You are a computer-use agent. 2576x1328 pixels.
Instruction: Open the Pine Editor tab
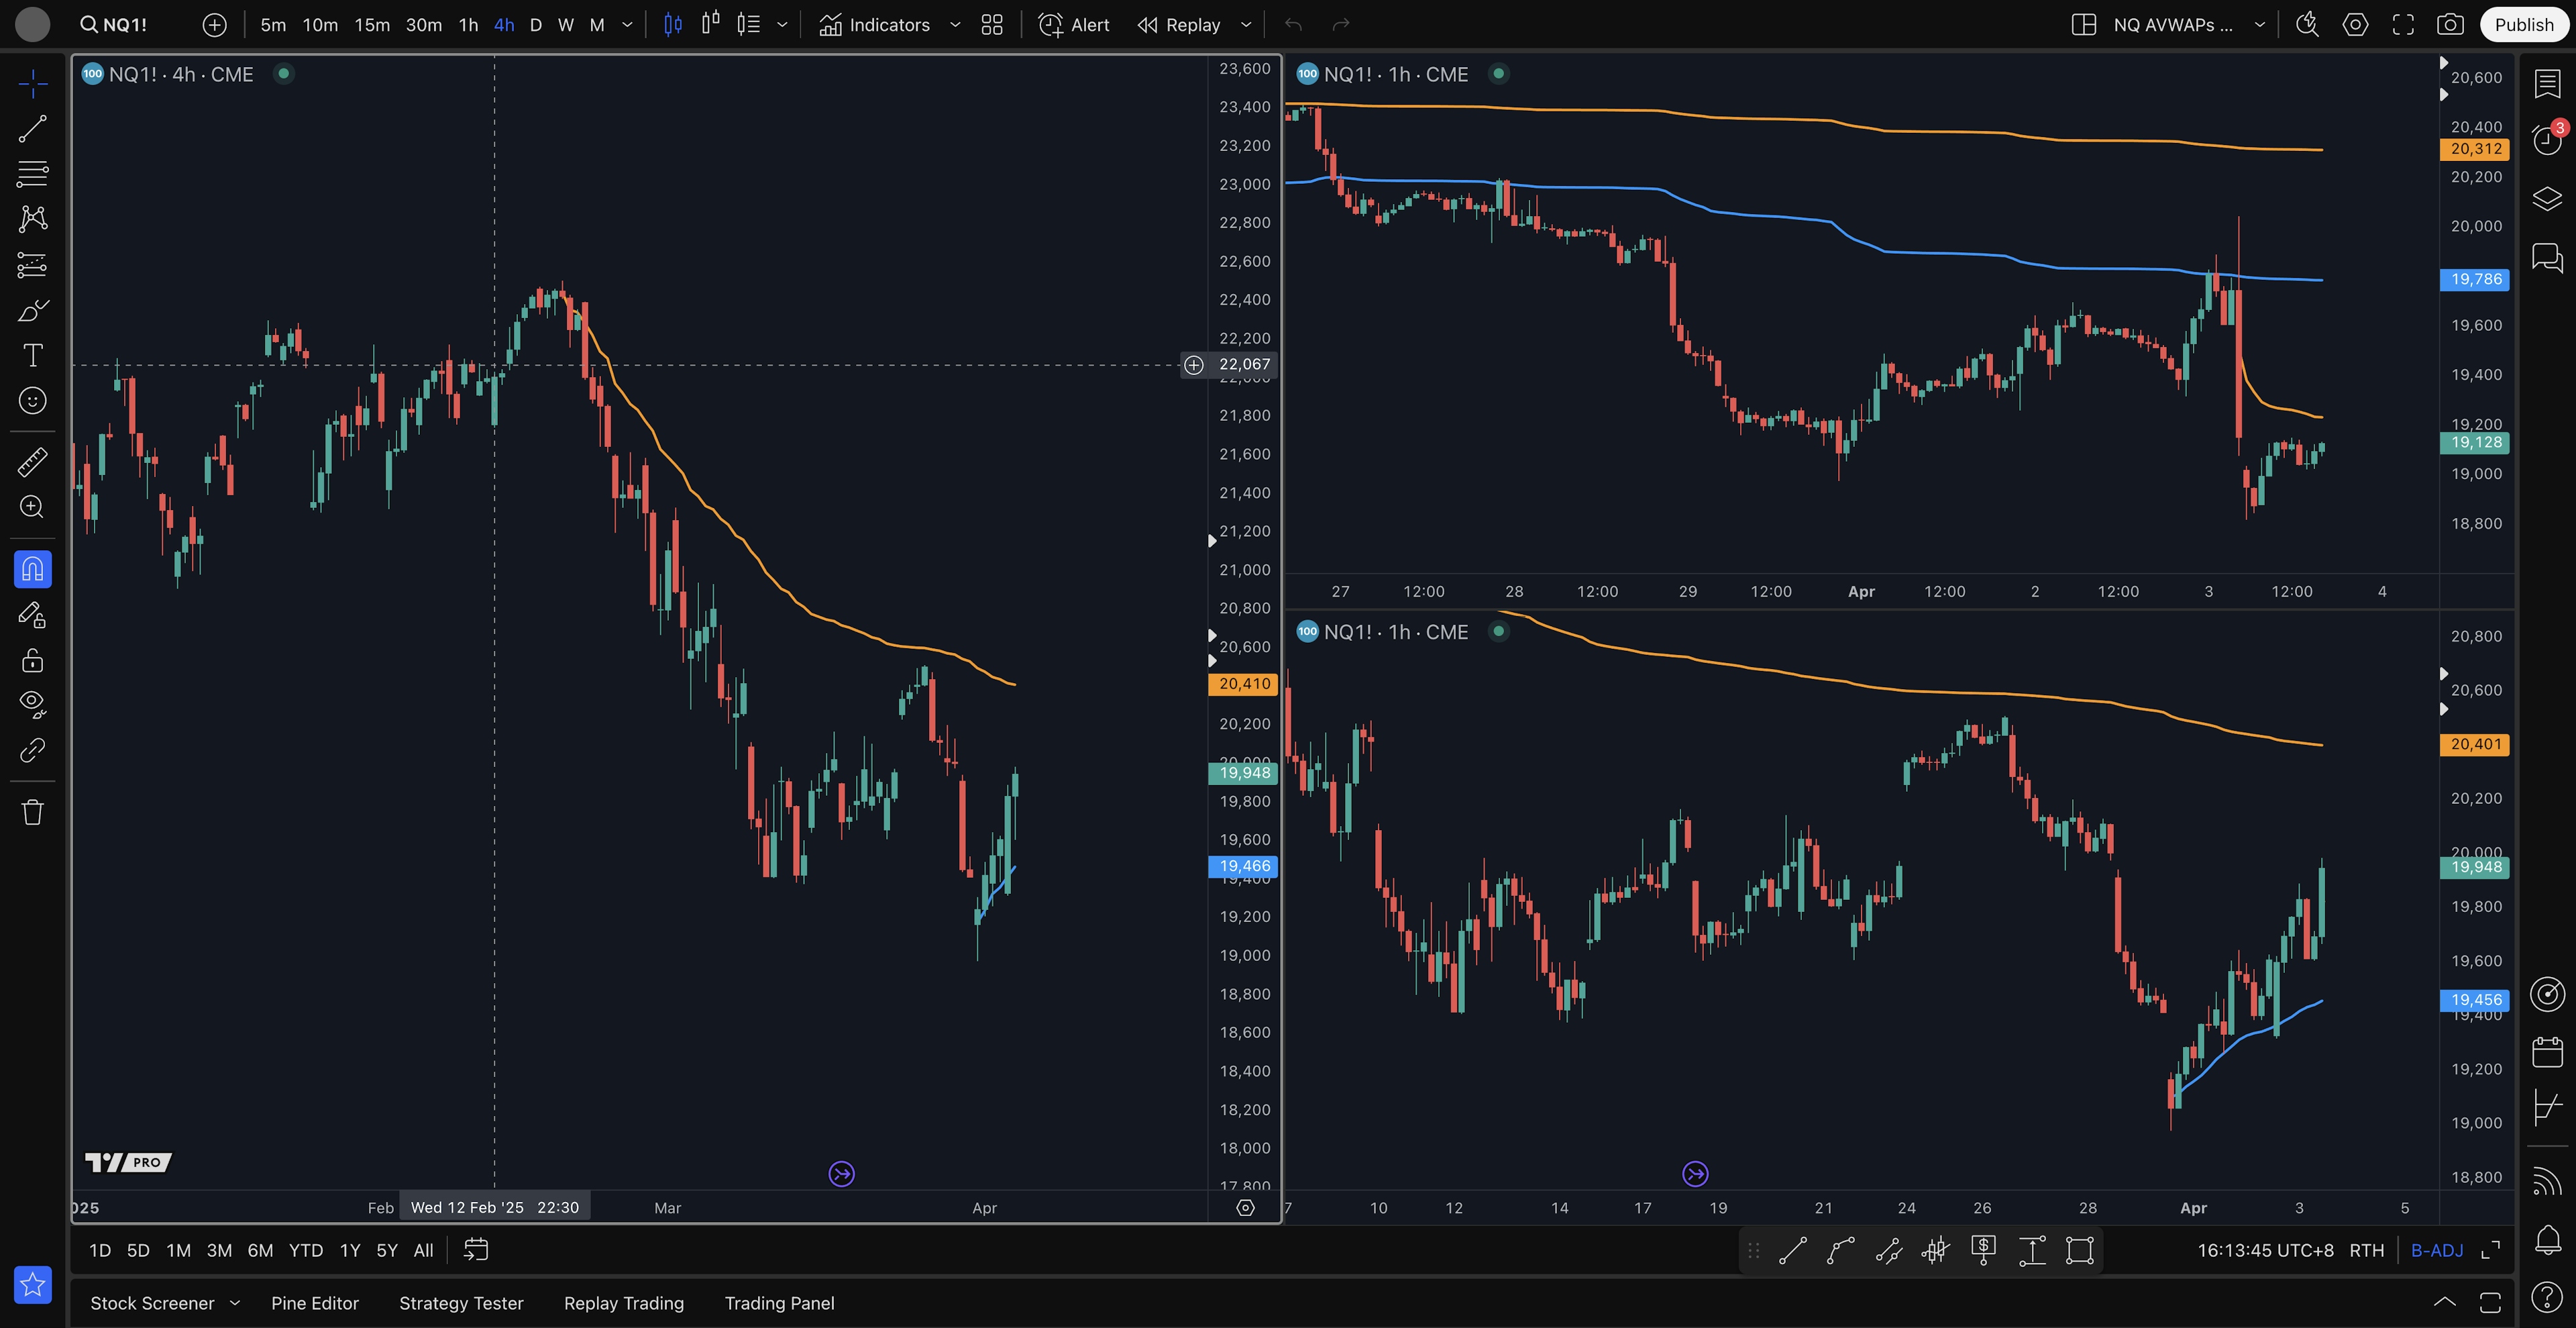pyautogui.click(x=314, y=1303)
